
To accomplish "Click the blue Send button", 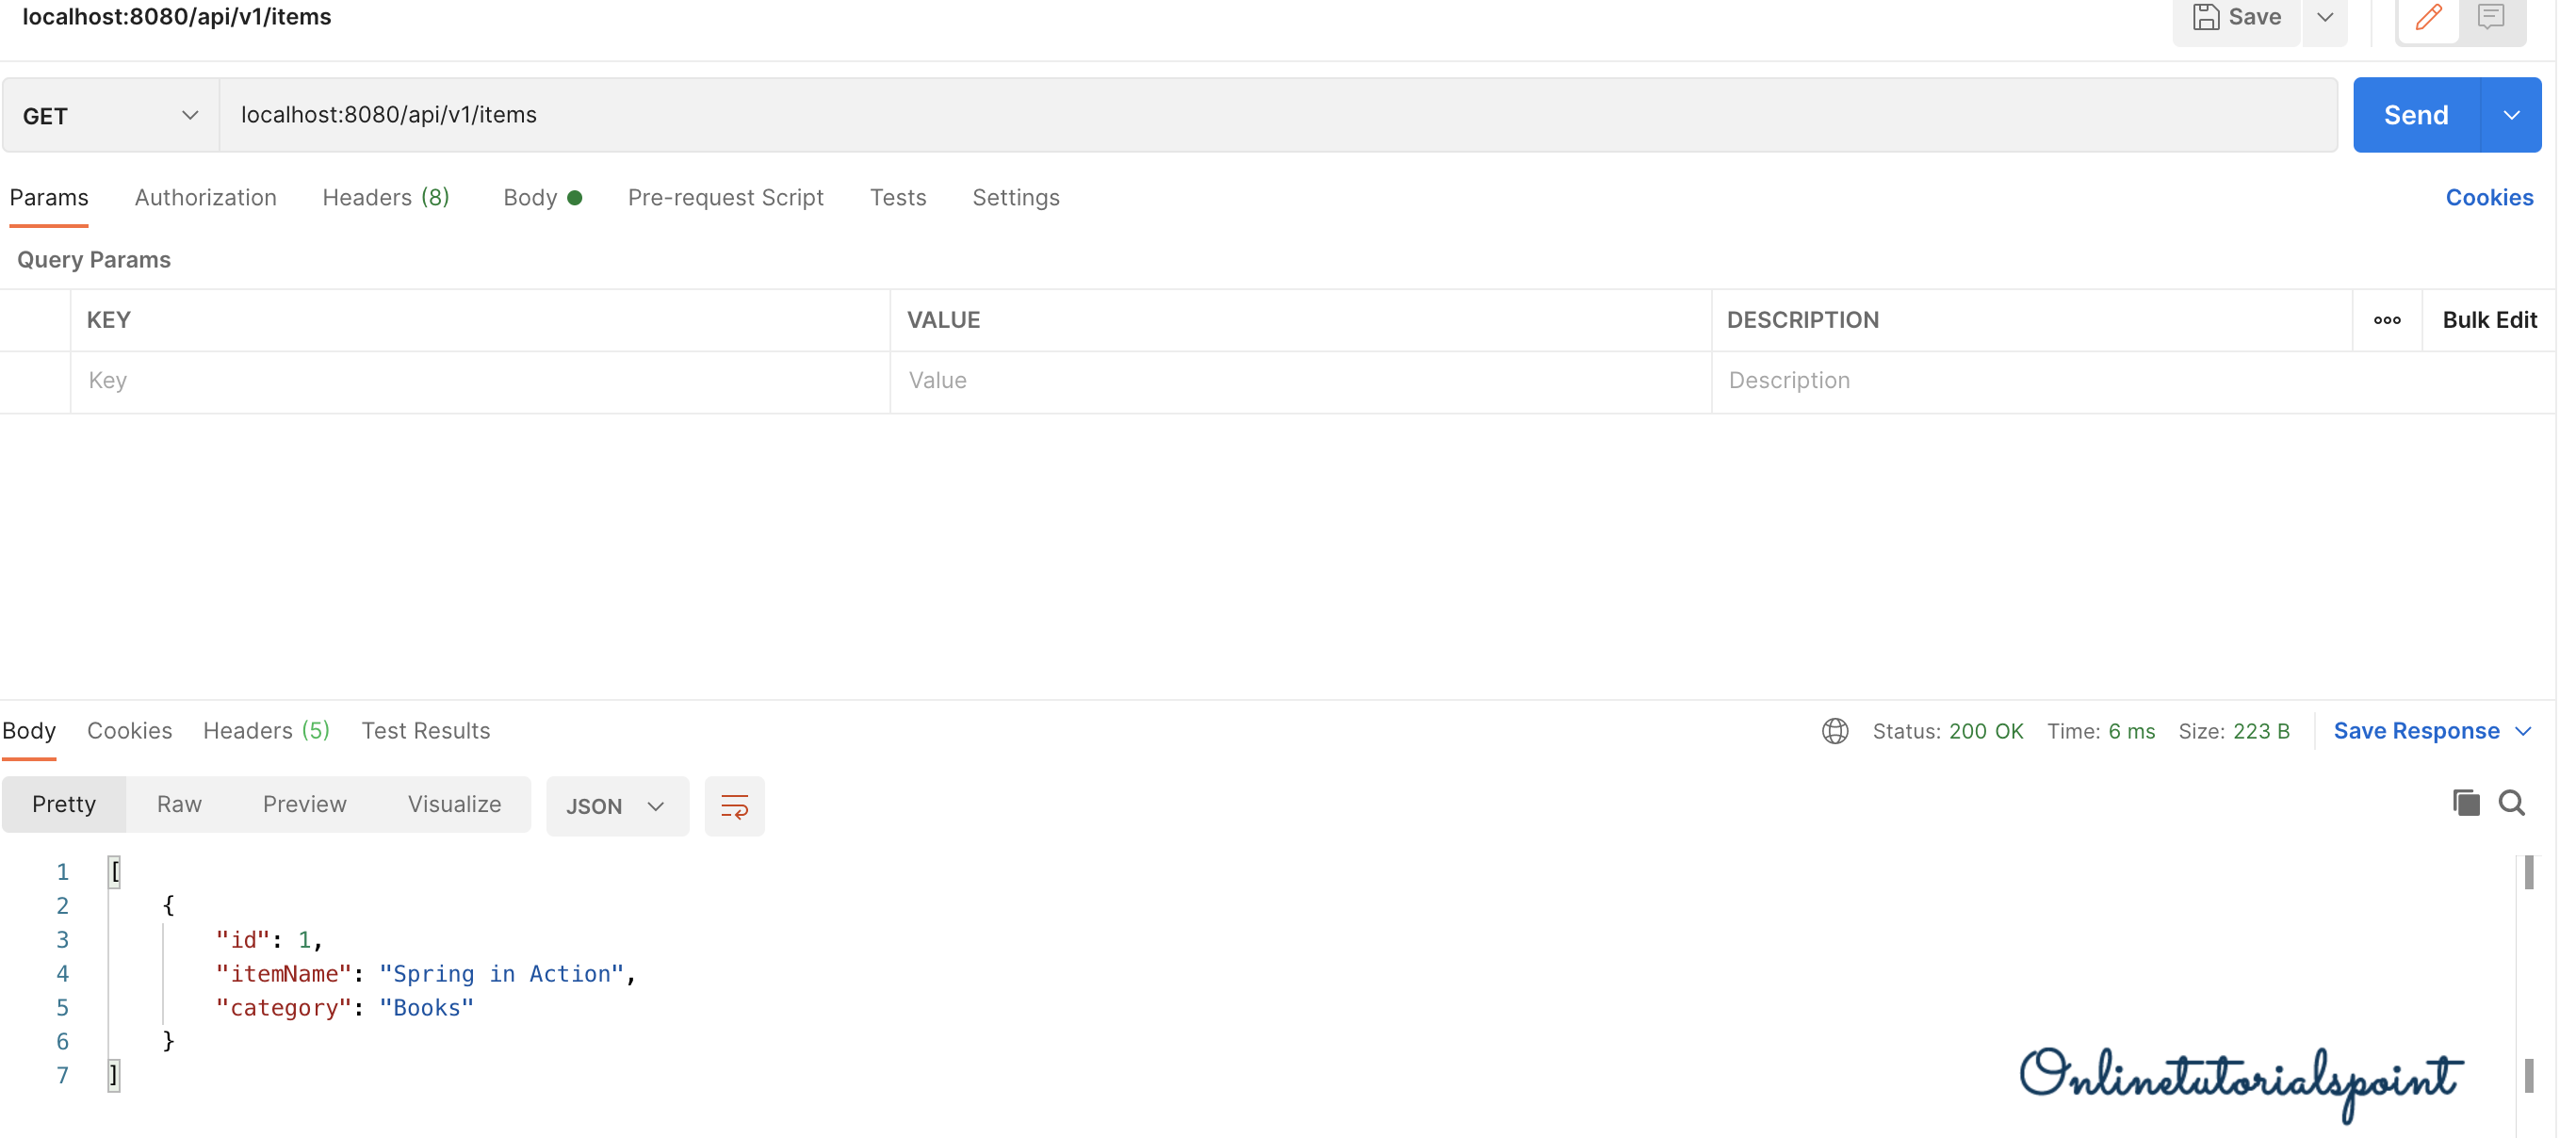I will pyautogui.click(x=2415, y=116).
